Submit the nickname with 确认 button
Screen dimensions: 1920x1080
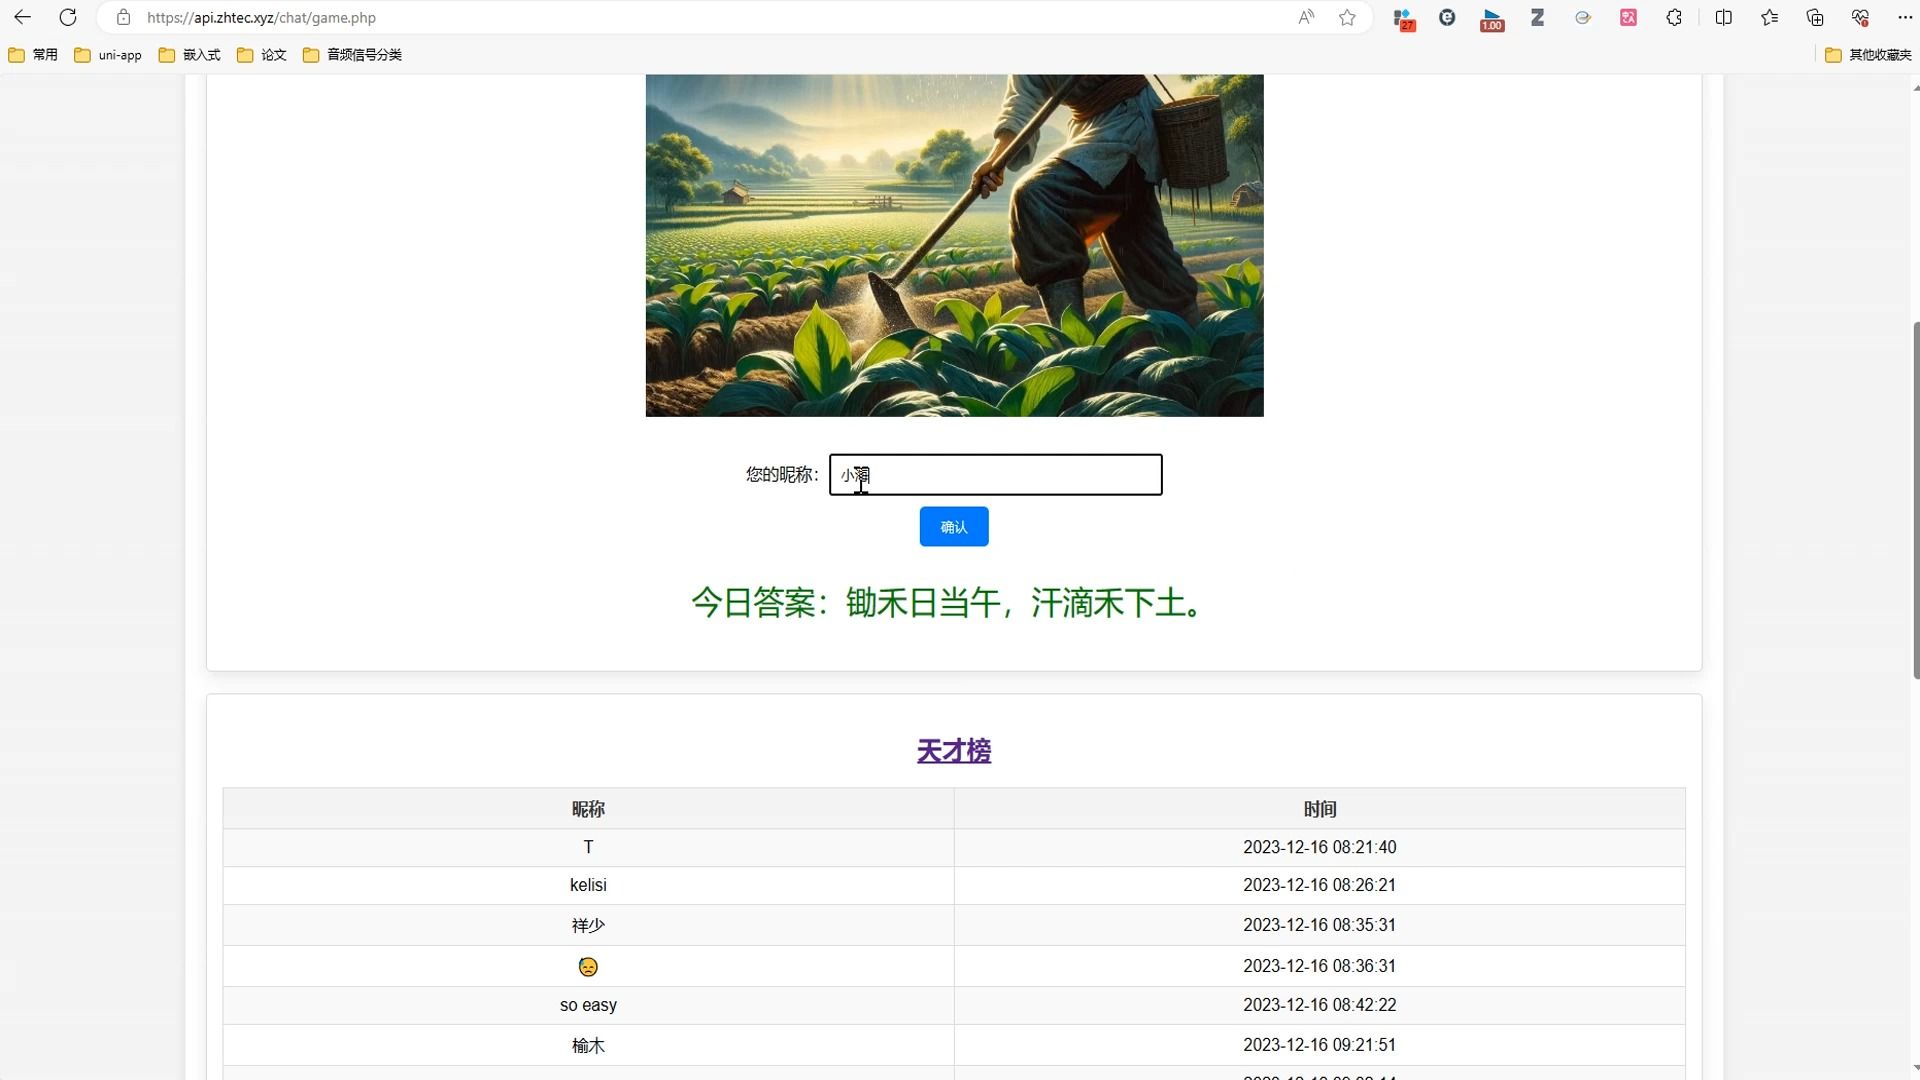tap(954, 527)
